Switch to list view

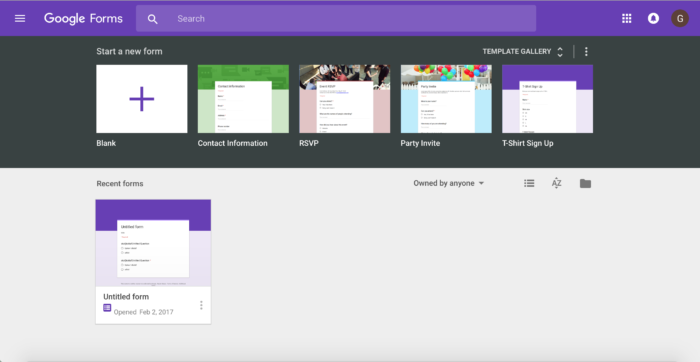coord(529,183)
